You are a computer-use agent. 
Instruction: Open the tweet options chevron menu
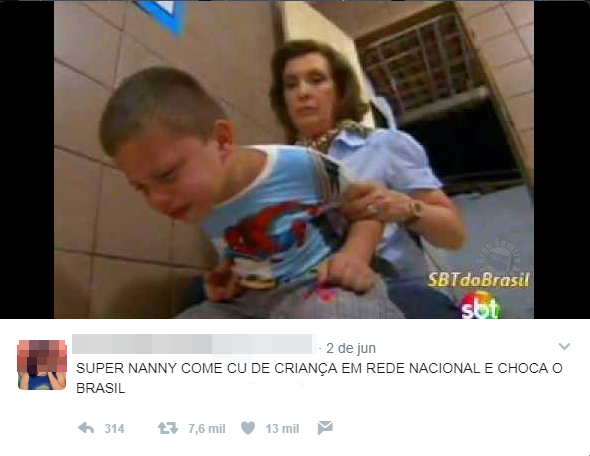point(564,346)
